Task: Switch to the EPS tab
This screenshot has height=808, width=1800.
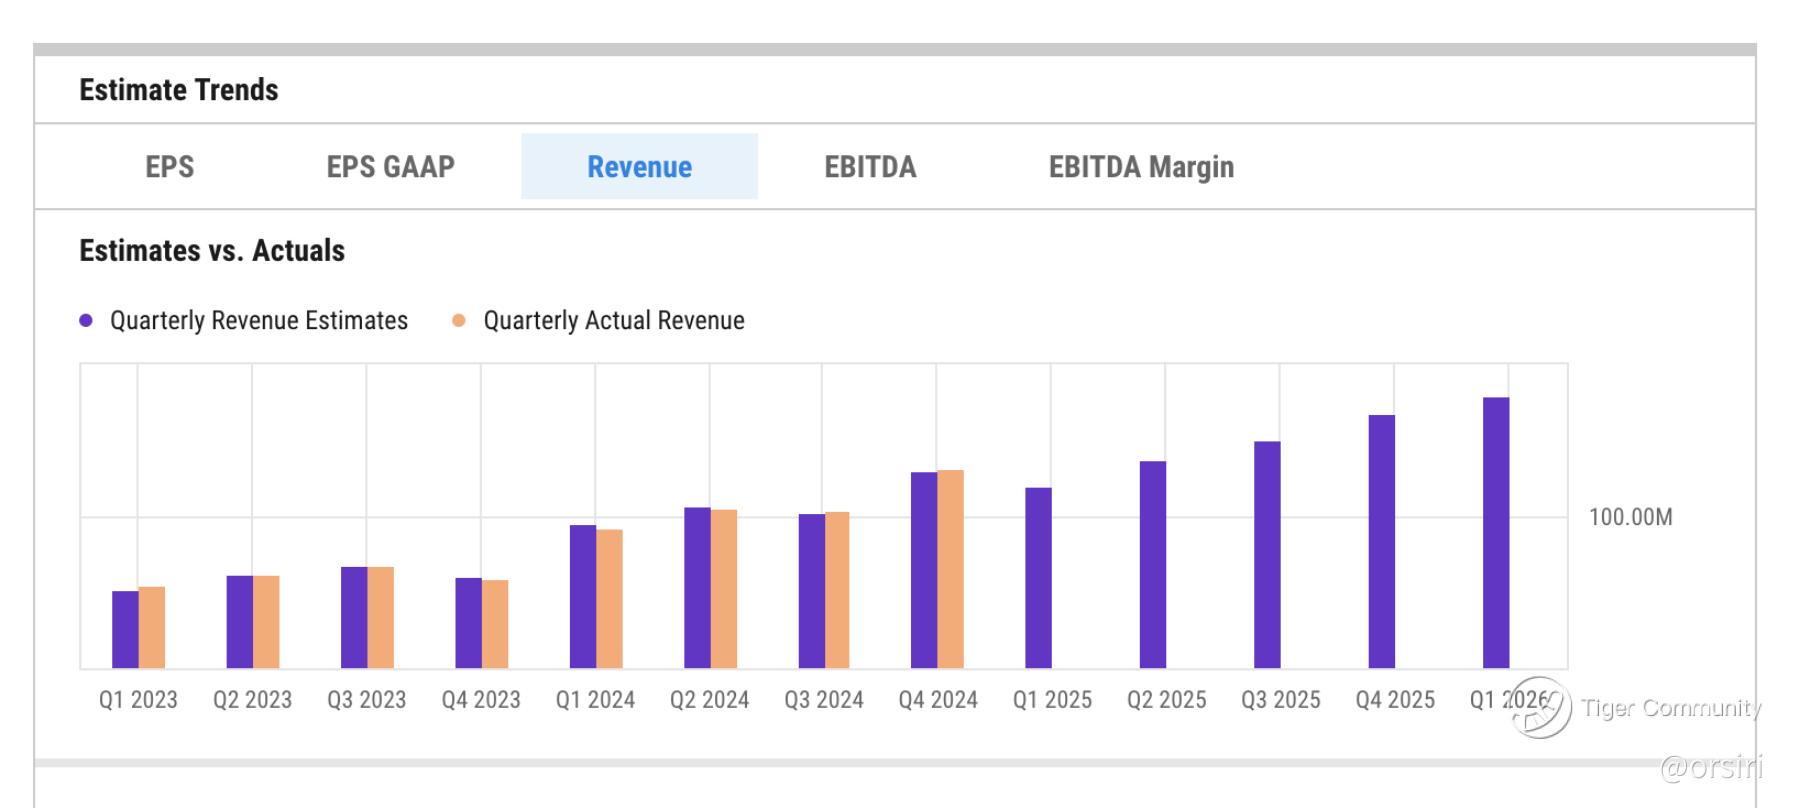Action: click(x=169, y=167)
